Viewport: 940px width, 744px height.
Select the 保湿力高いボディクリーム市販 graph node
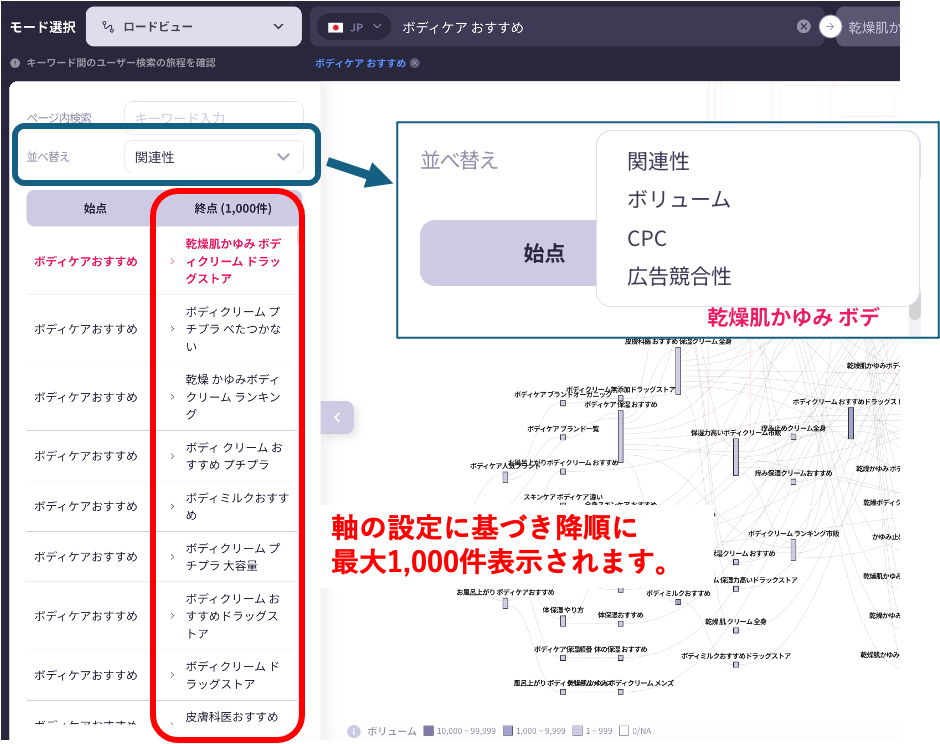[736, 456]
